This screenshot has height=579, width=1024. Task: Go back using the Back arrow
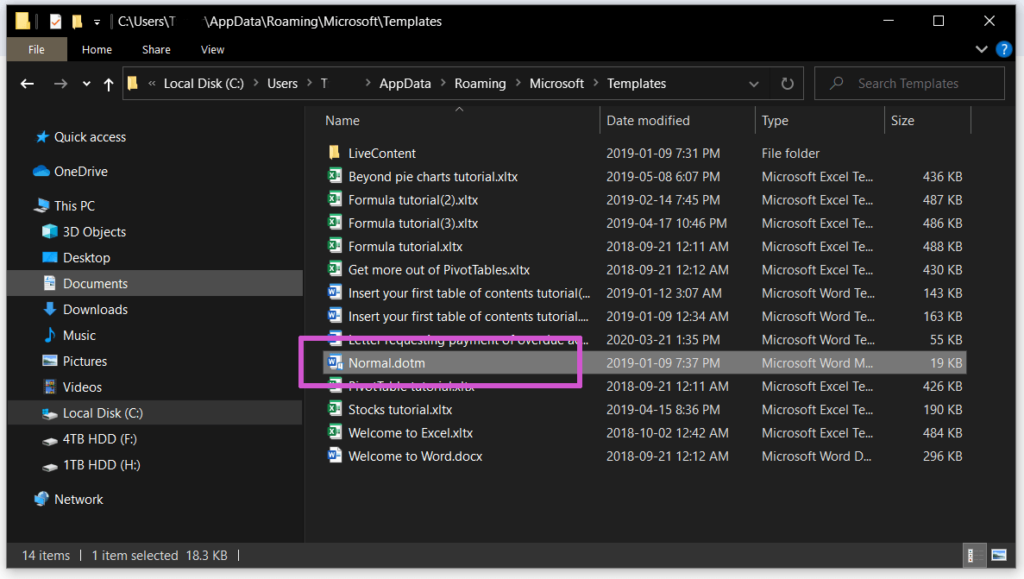point(27,84)
